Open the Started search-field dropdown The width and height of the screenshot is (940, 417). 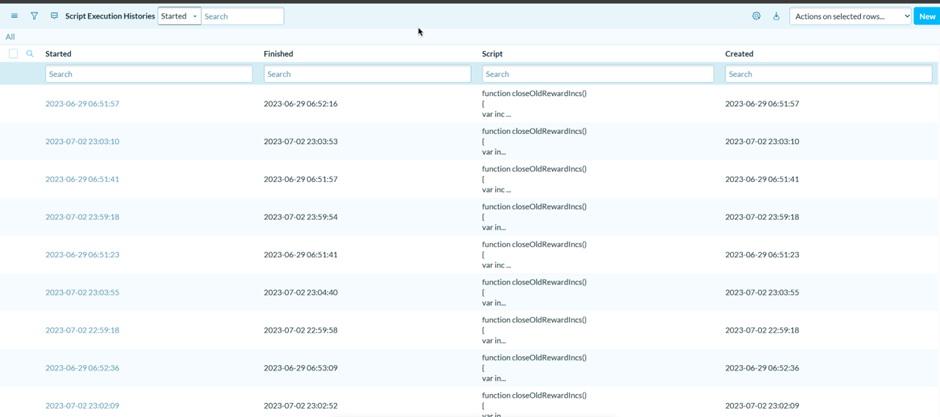179,16
